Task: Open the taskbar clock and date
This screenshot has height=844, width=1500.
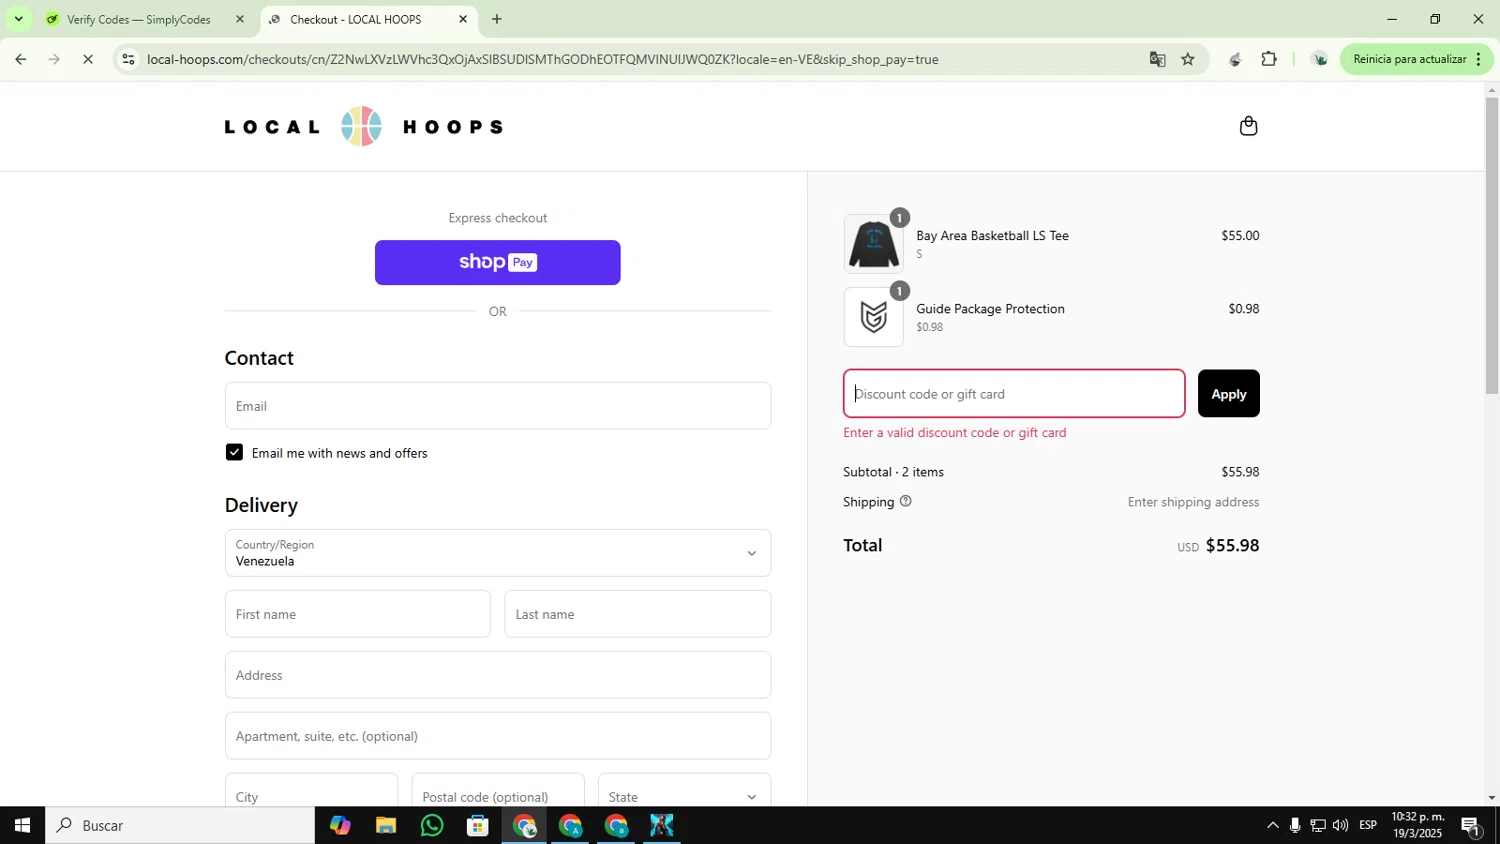Action: (1418, 826)
